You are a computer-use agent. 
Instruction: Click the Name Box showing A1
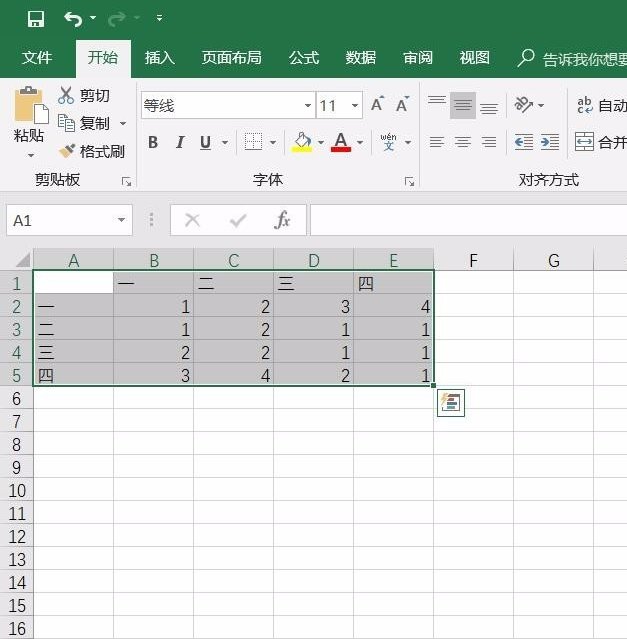pos(61,220)
